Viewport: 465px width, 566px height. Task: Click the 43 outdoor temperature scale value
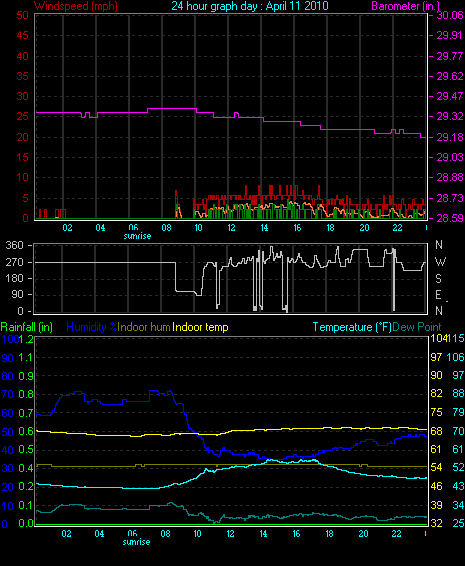coord(458,486)
